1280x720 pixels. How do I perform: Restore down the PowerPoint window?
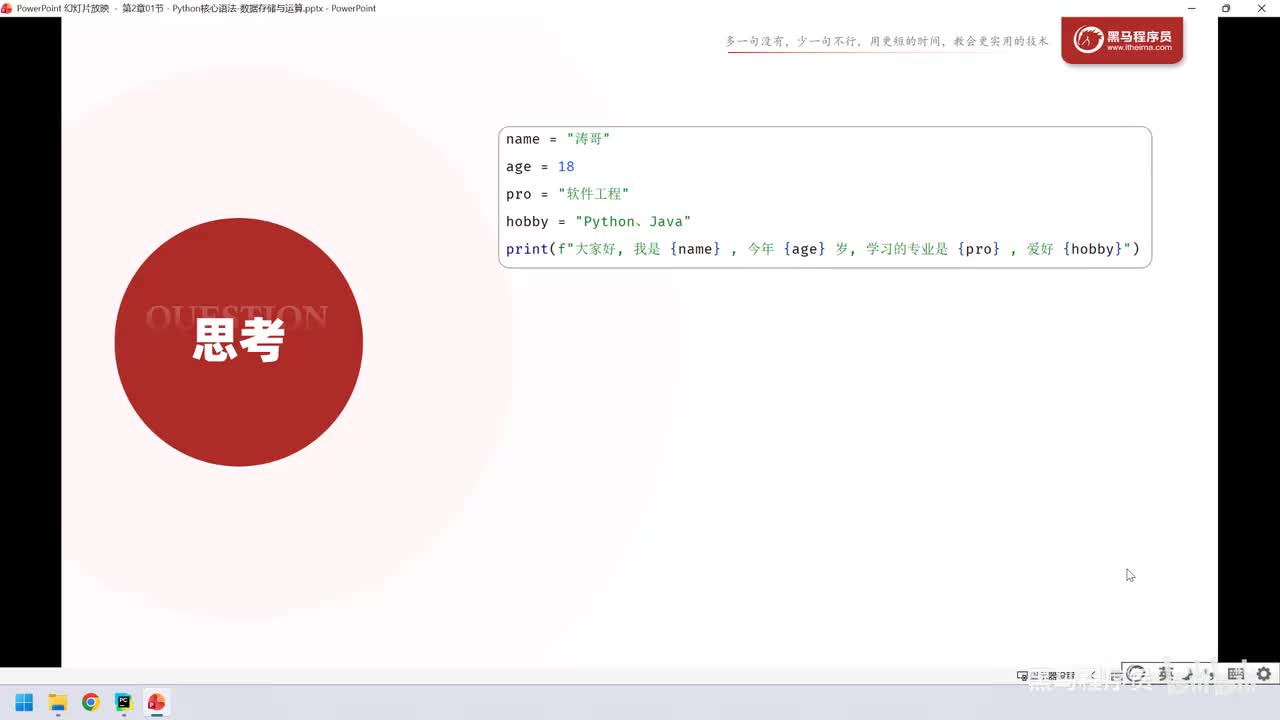click(x=1226, y=8)
